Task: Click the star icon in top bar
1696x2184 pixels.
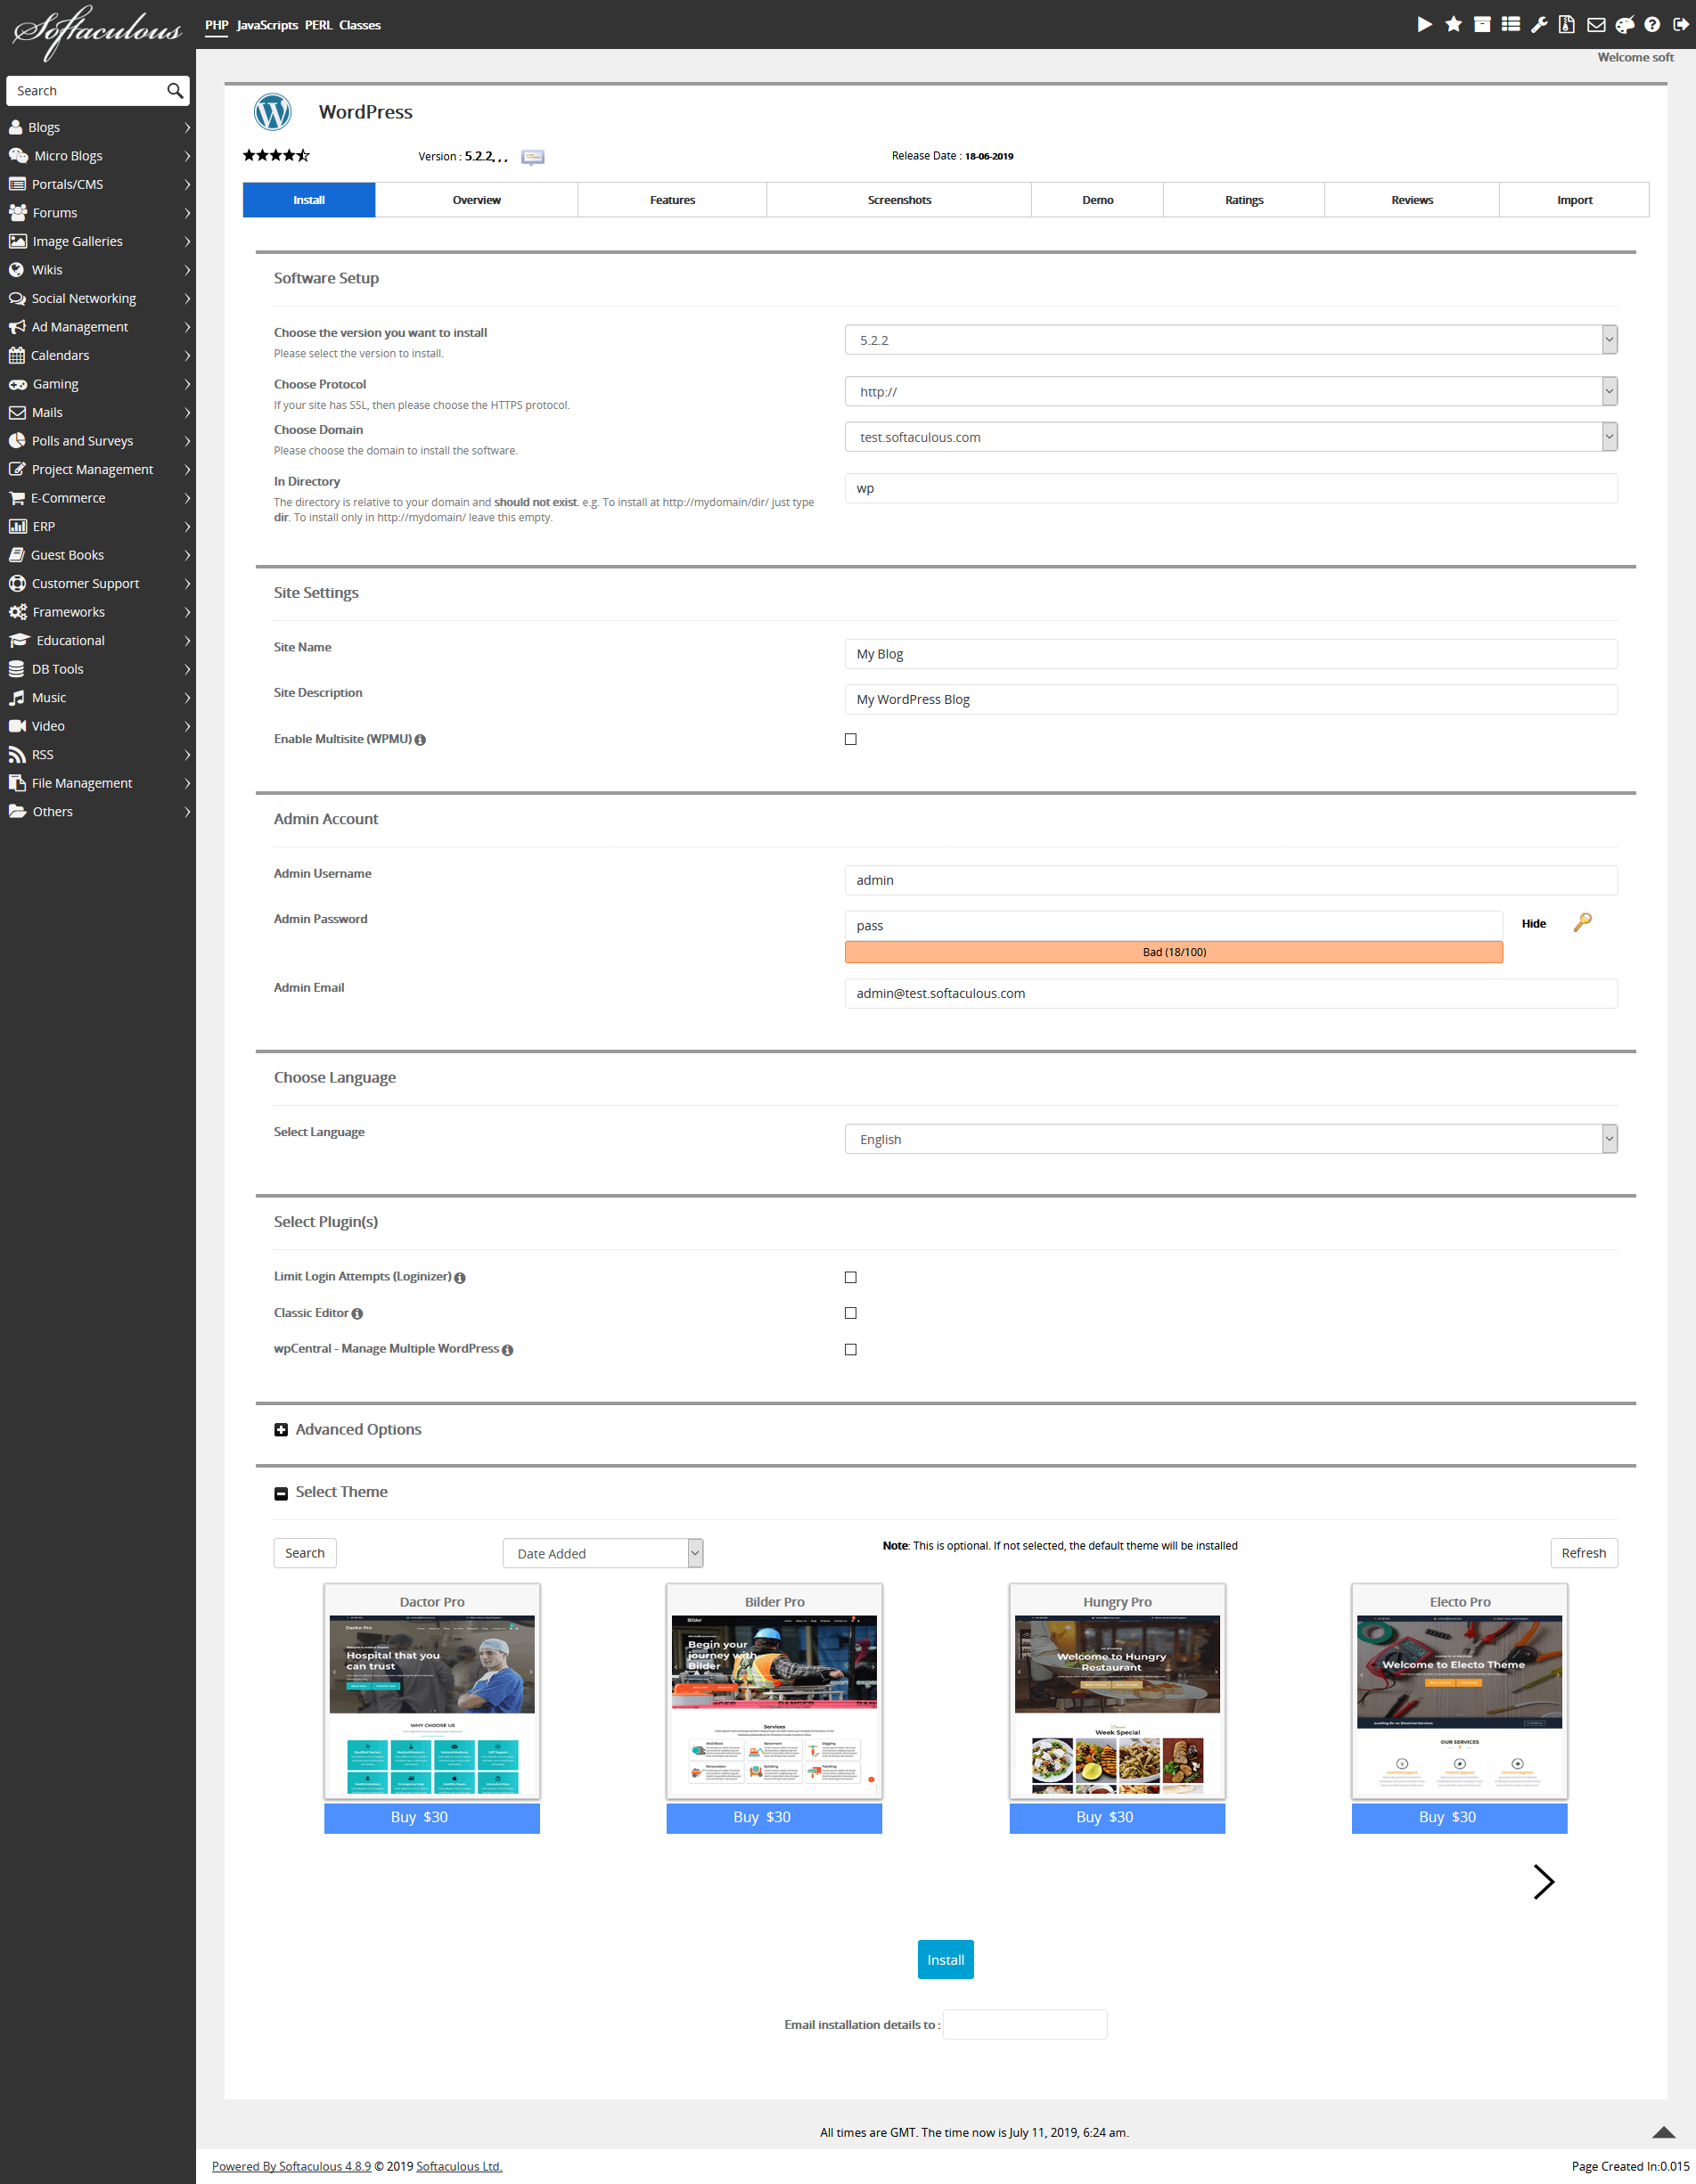Action: (1453, 25)
